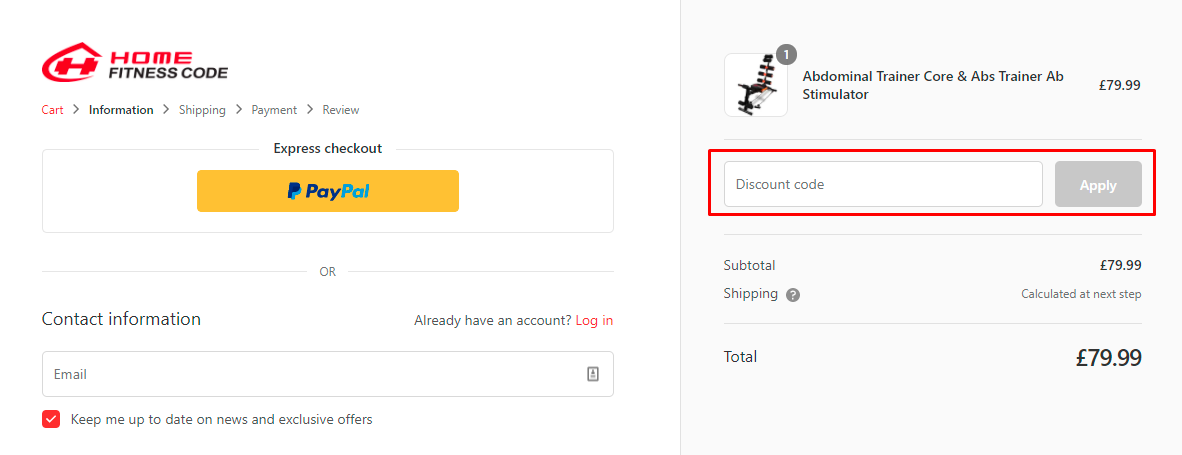Focus the Email input field
The image size is (1182, 455).
[x=310, y=374]
